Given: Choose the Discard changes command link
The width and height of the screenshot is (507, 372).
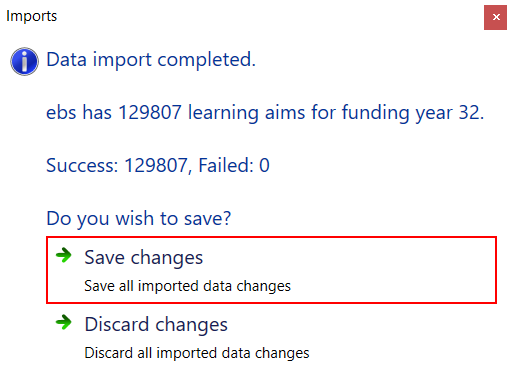Looking at the screenshot, I should click(271, 337).
